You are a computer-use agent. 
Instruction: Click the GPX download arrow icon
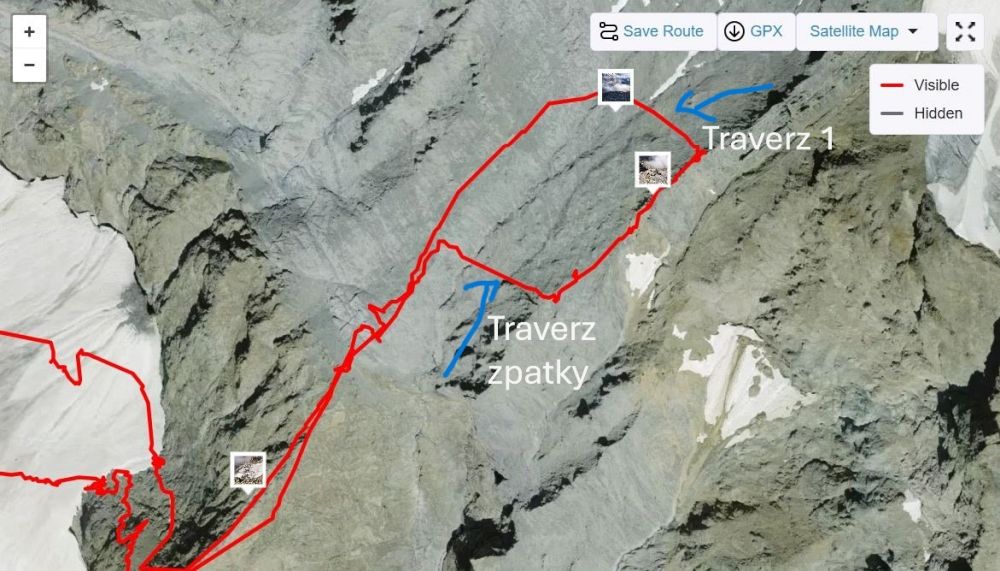[x=734, y=31]
